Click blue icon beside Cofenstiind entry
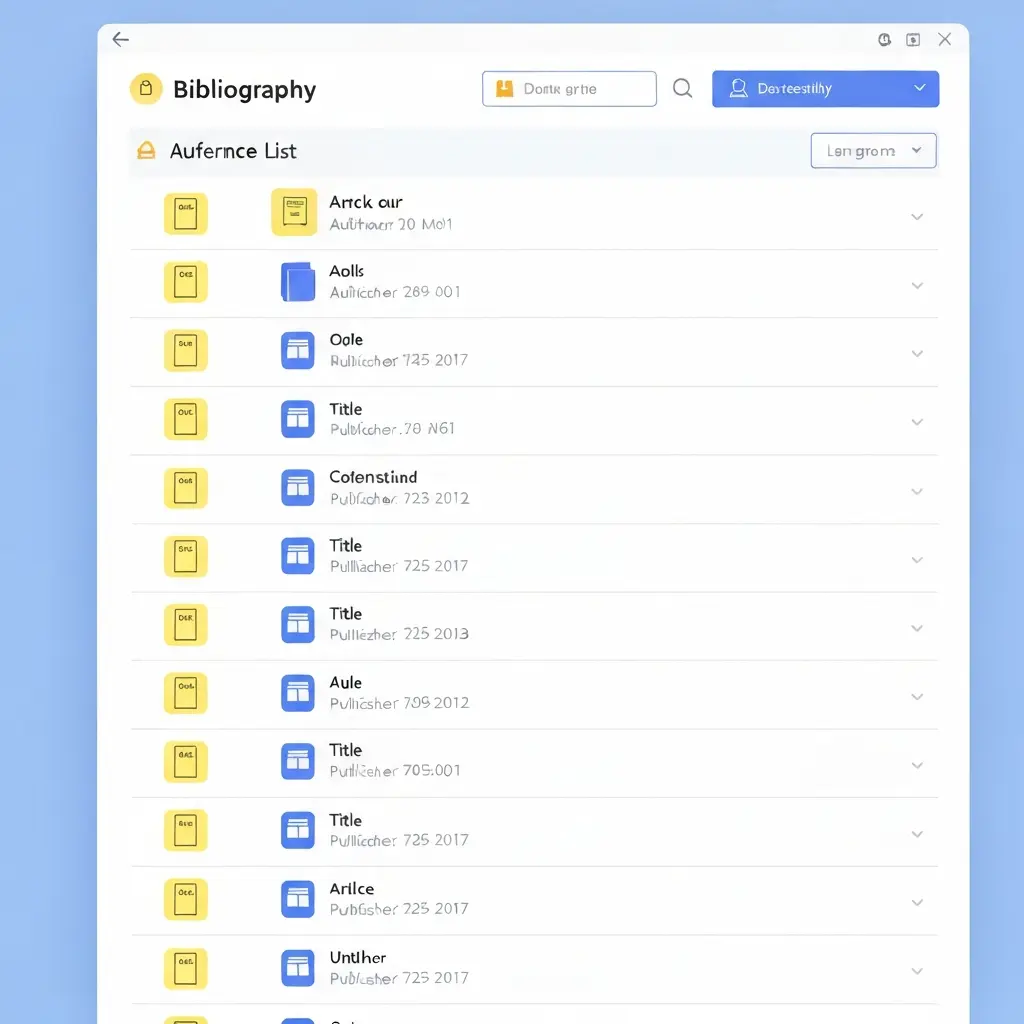The height and width of the screenshot is (1024, 1024). point(297,488)
